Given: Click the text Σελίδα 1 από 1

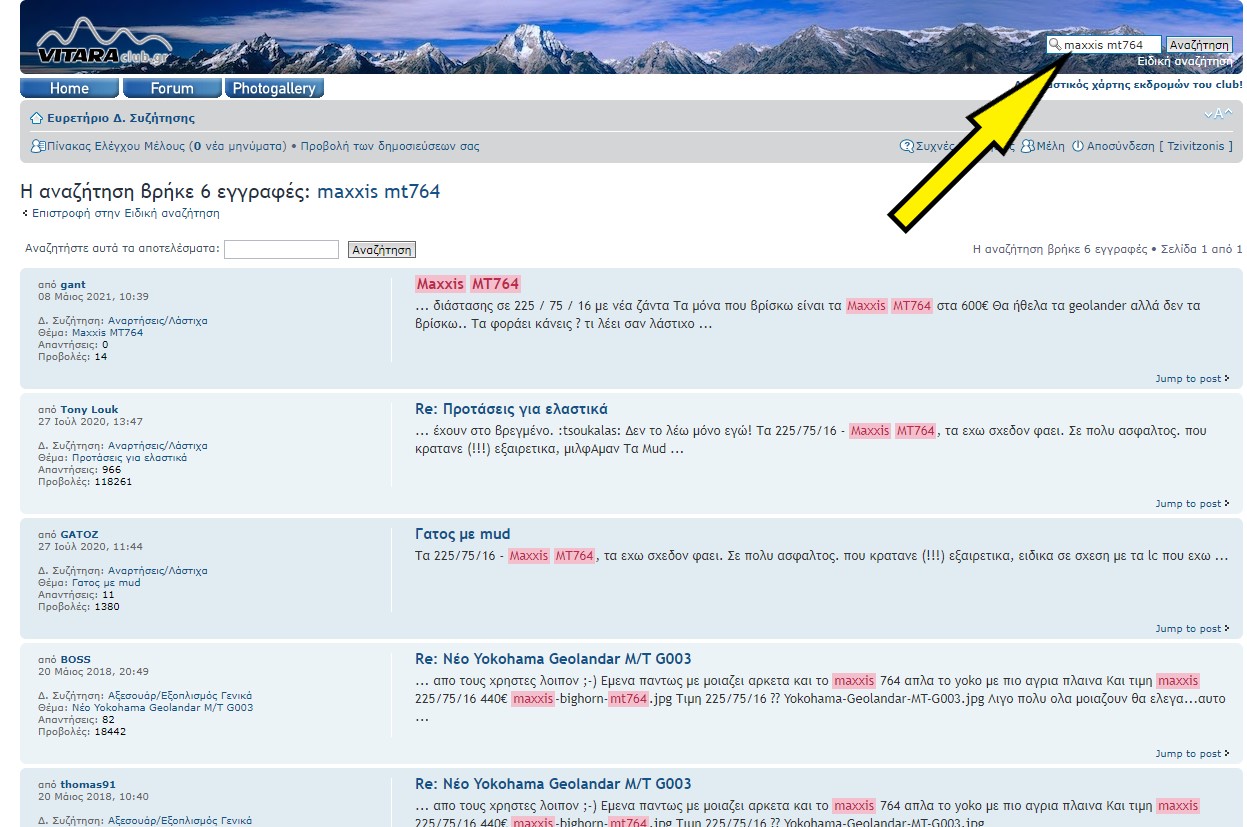Looking at the screenshot, I should [x=1202, y=249].
